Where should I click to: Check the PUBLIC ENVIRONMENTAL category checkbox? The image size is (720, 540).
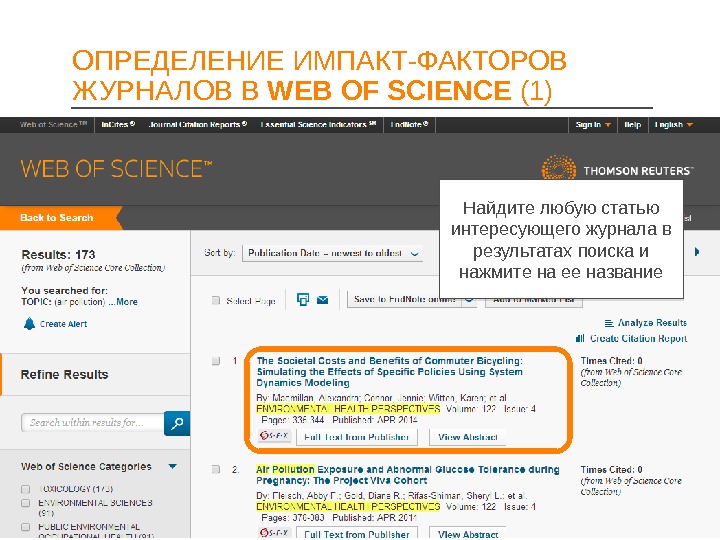pos(26,527)
